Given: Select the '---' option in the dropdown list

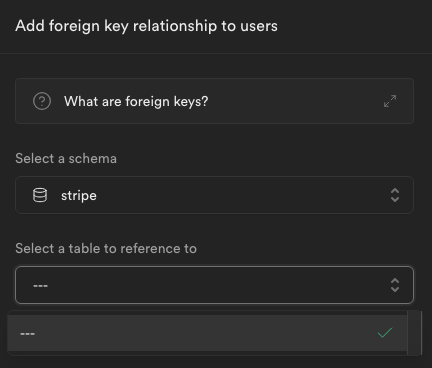Looking at the screenshot, I should pyautogui.click(x=207, y=333).
